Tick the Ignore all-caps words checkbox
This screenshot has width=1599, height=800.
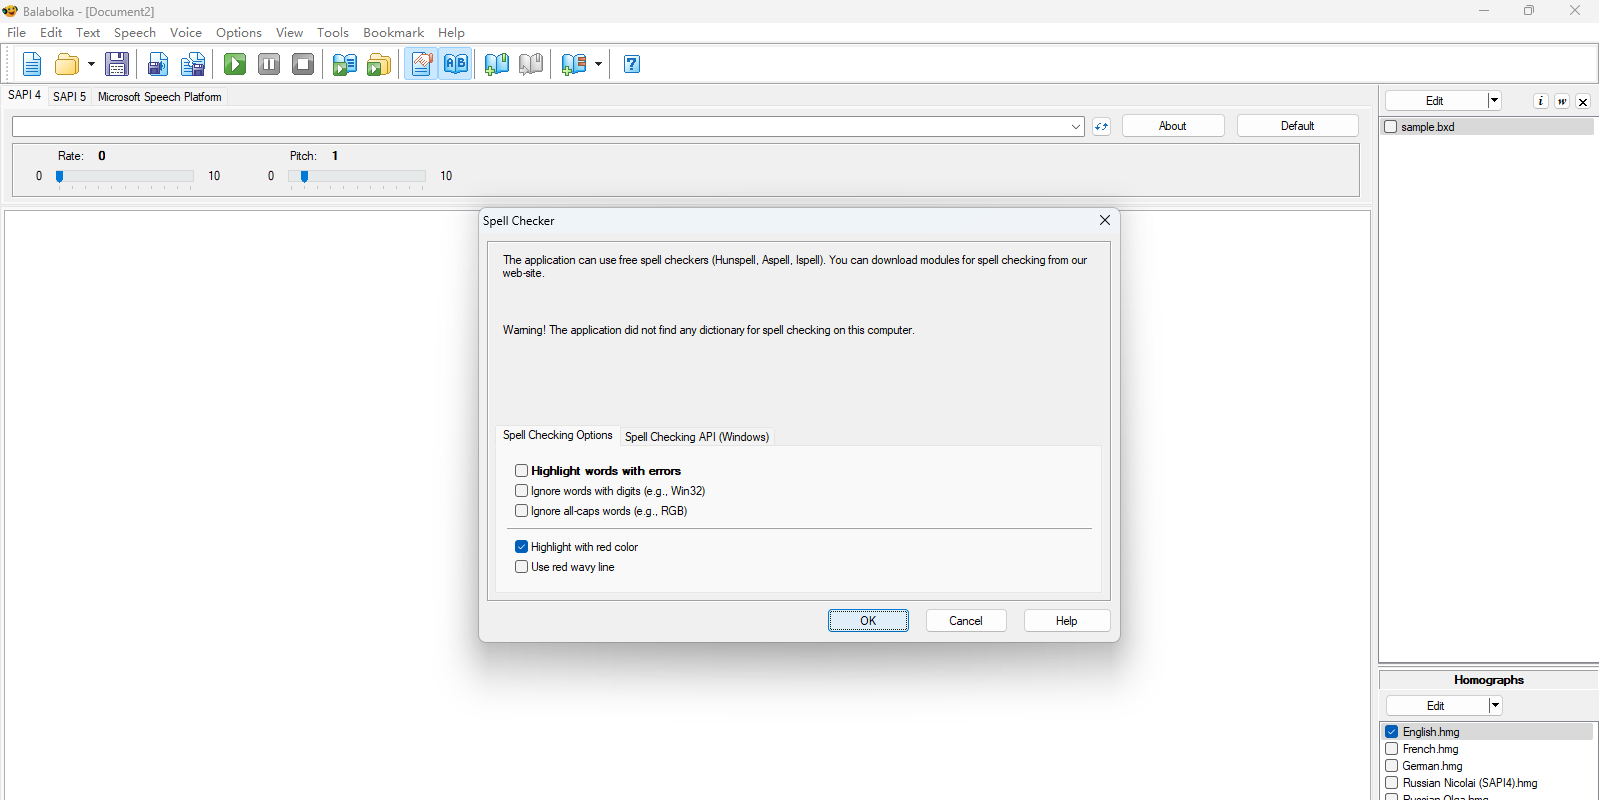pyautogui.click(x=521, y=511)
